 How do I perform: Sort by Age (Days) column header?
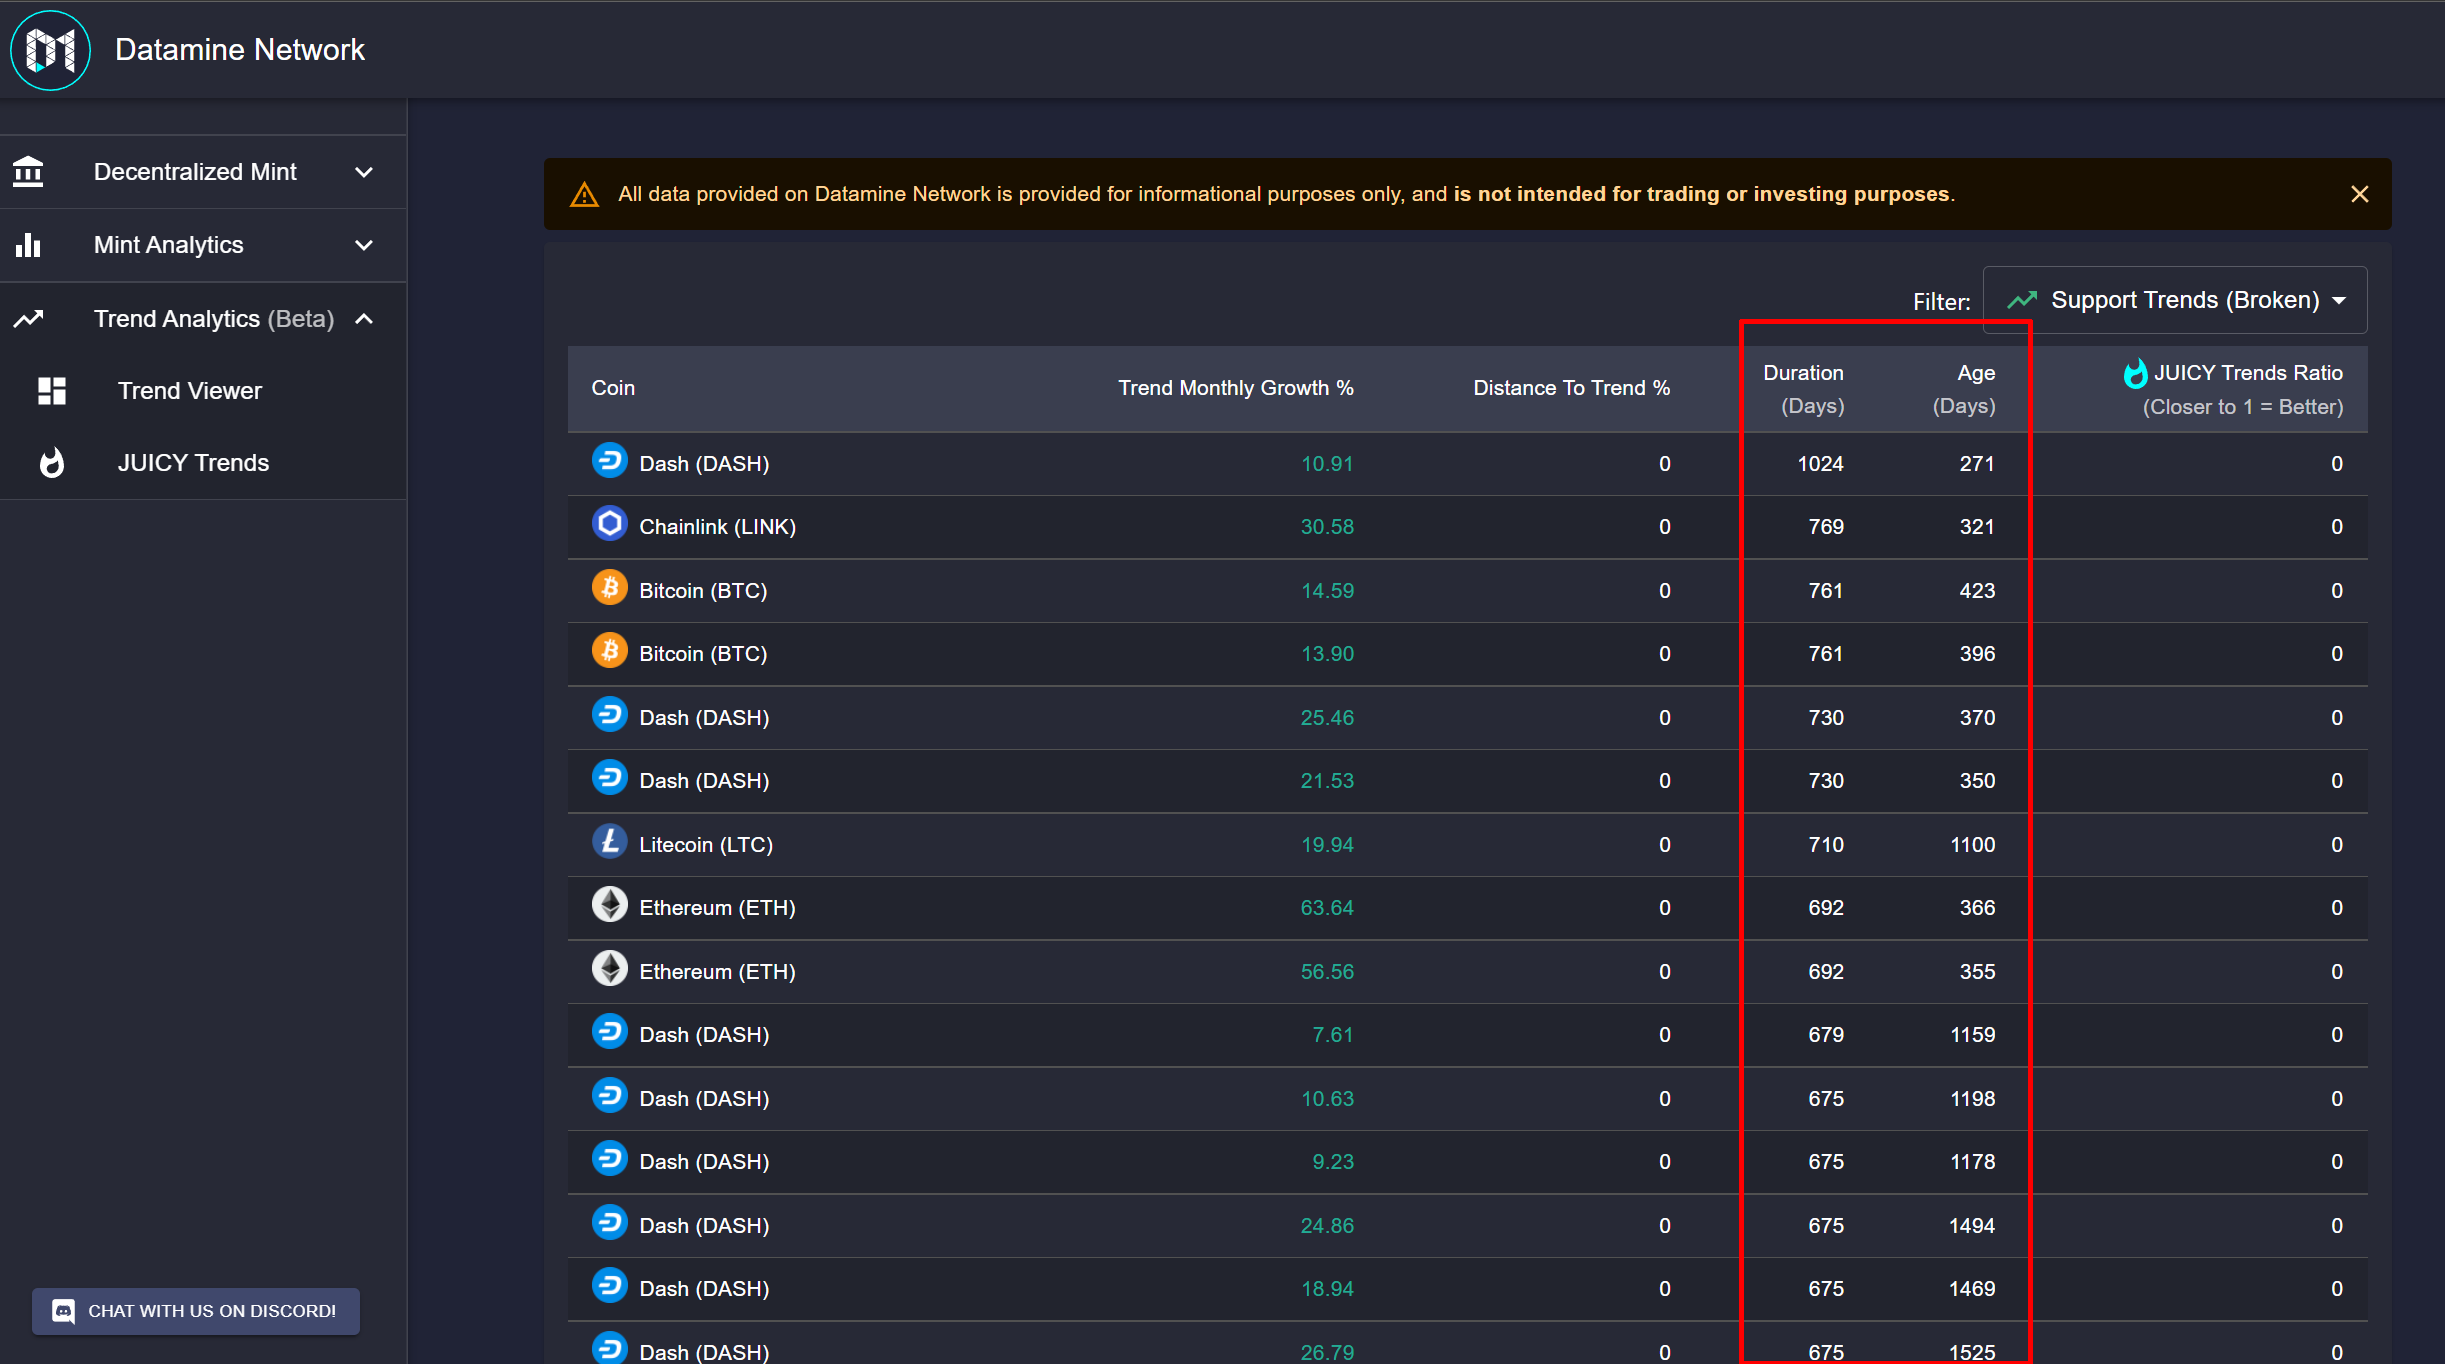[x=1964, y=389]
